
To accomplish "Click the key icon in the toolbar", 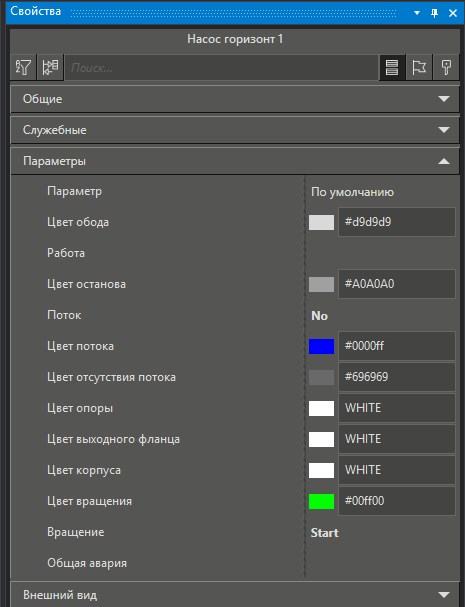I will point(446,67).
